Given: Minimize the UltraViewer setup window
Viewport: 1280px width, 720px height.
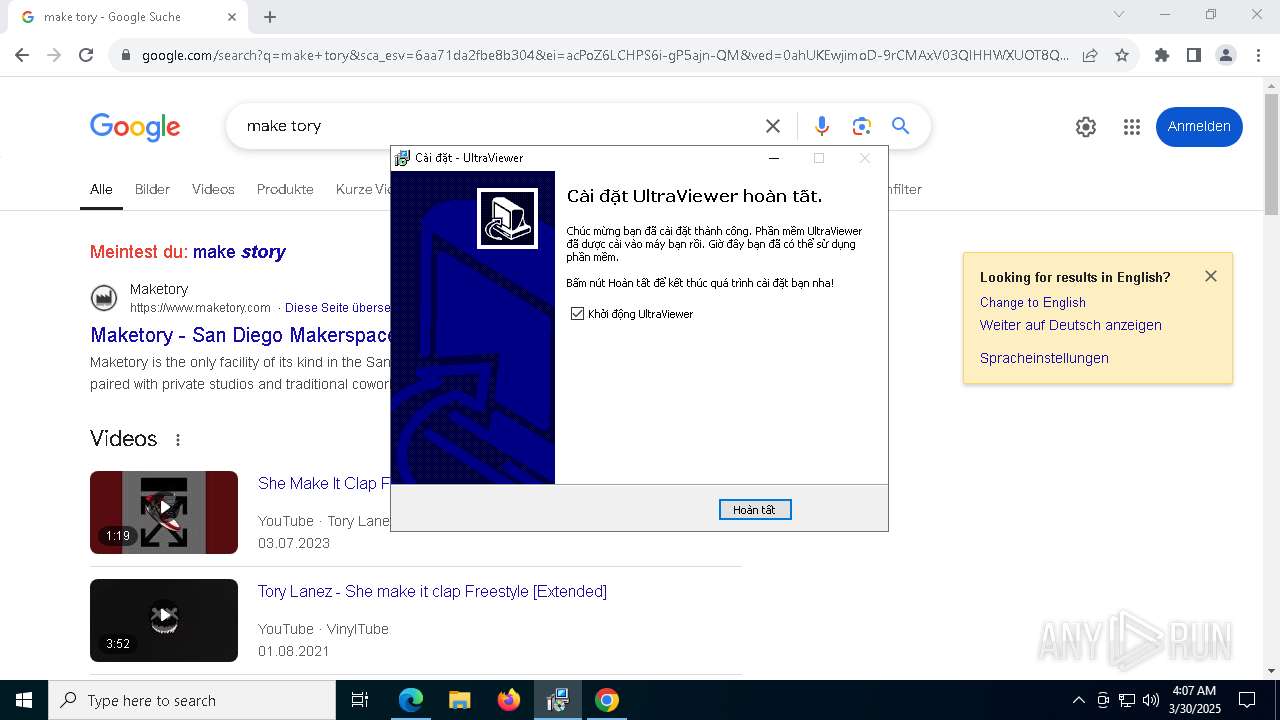Looking at the screenshot, I should 773,158.
